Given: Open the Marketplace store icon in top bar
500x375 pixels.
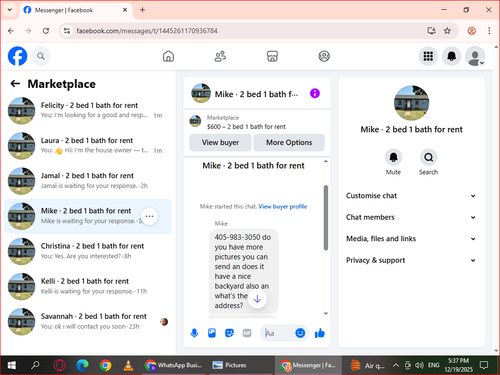Looking at the screenshot, I should click(x=272, y=56).
